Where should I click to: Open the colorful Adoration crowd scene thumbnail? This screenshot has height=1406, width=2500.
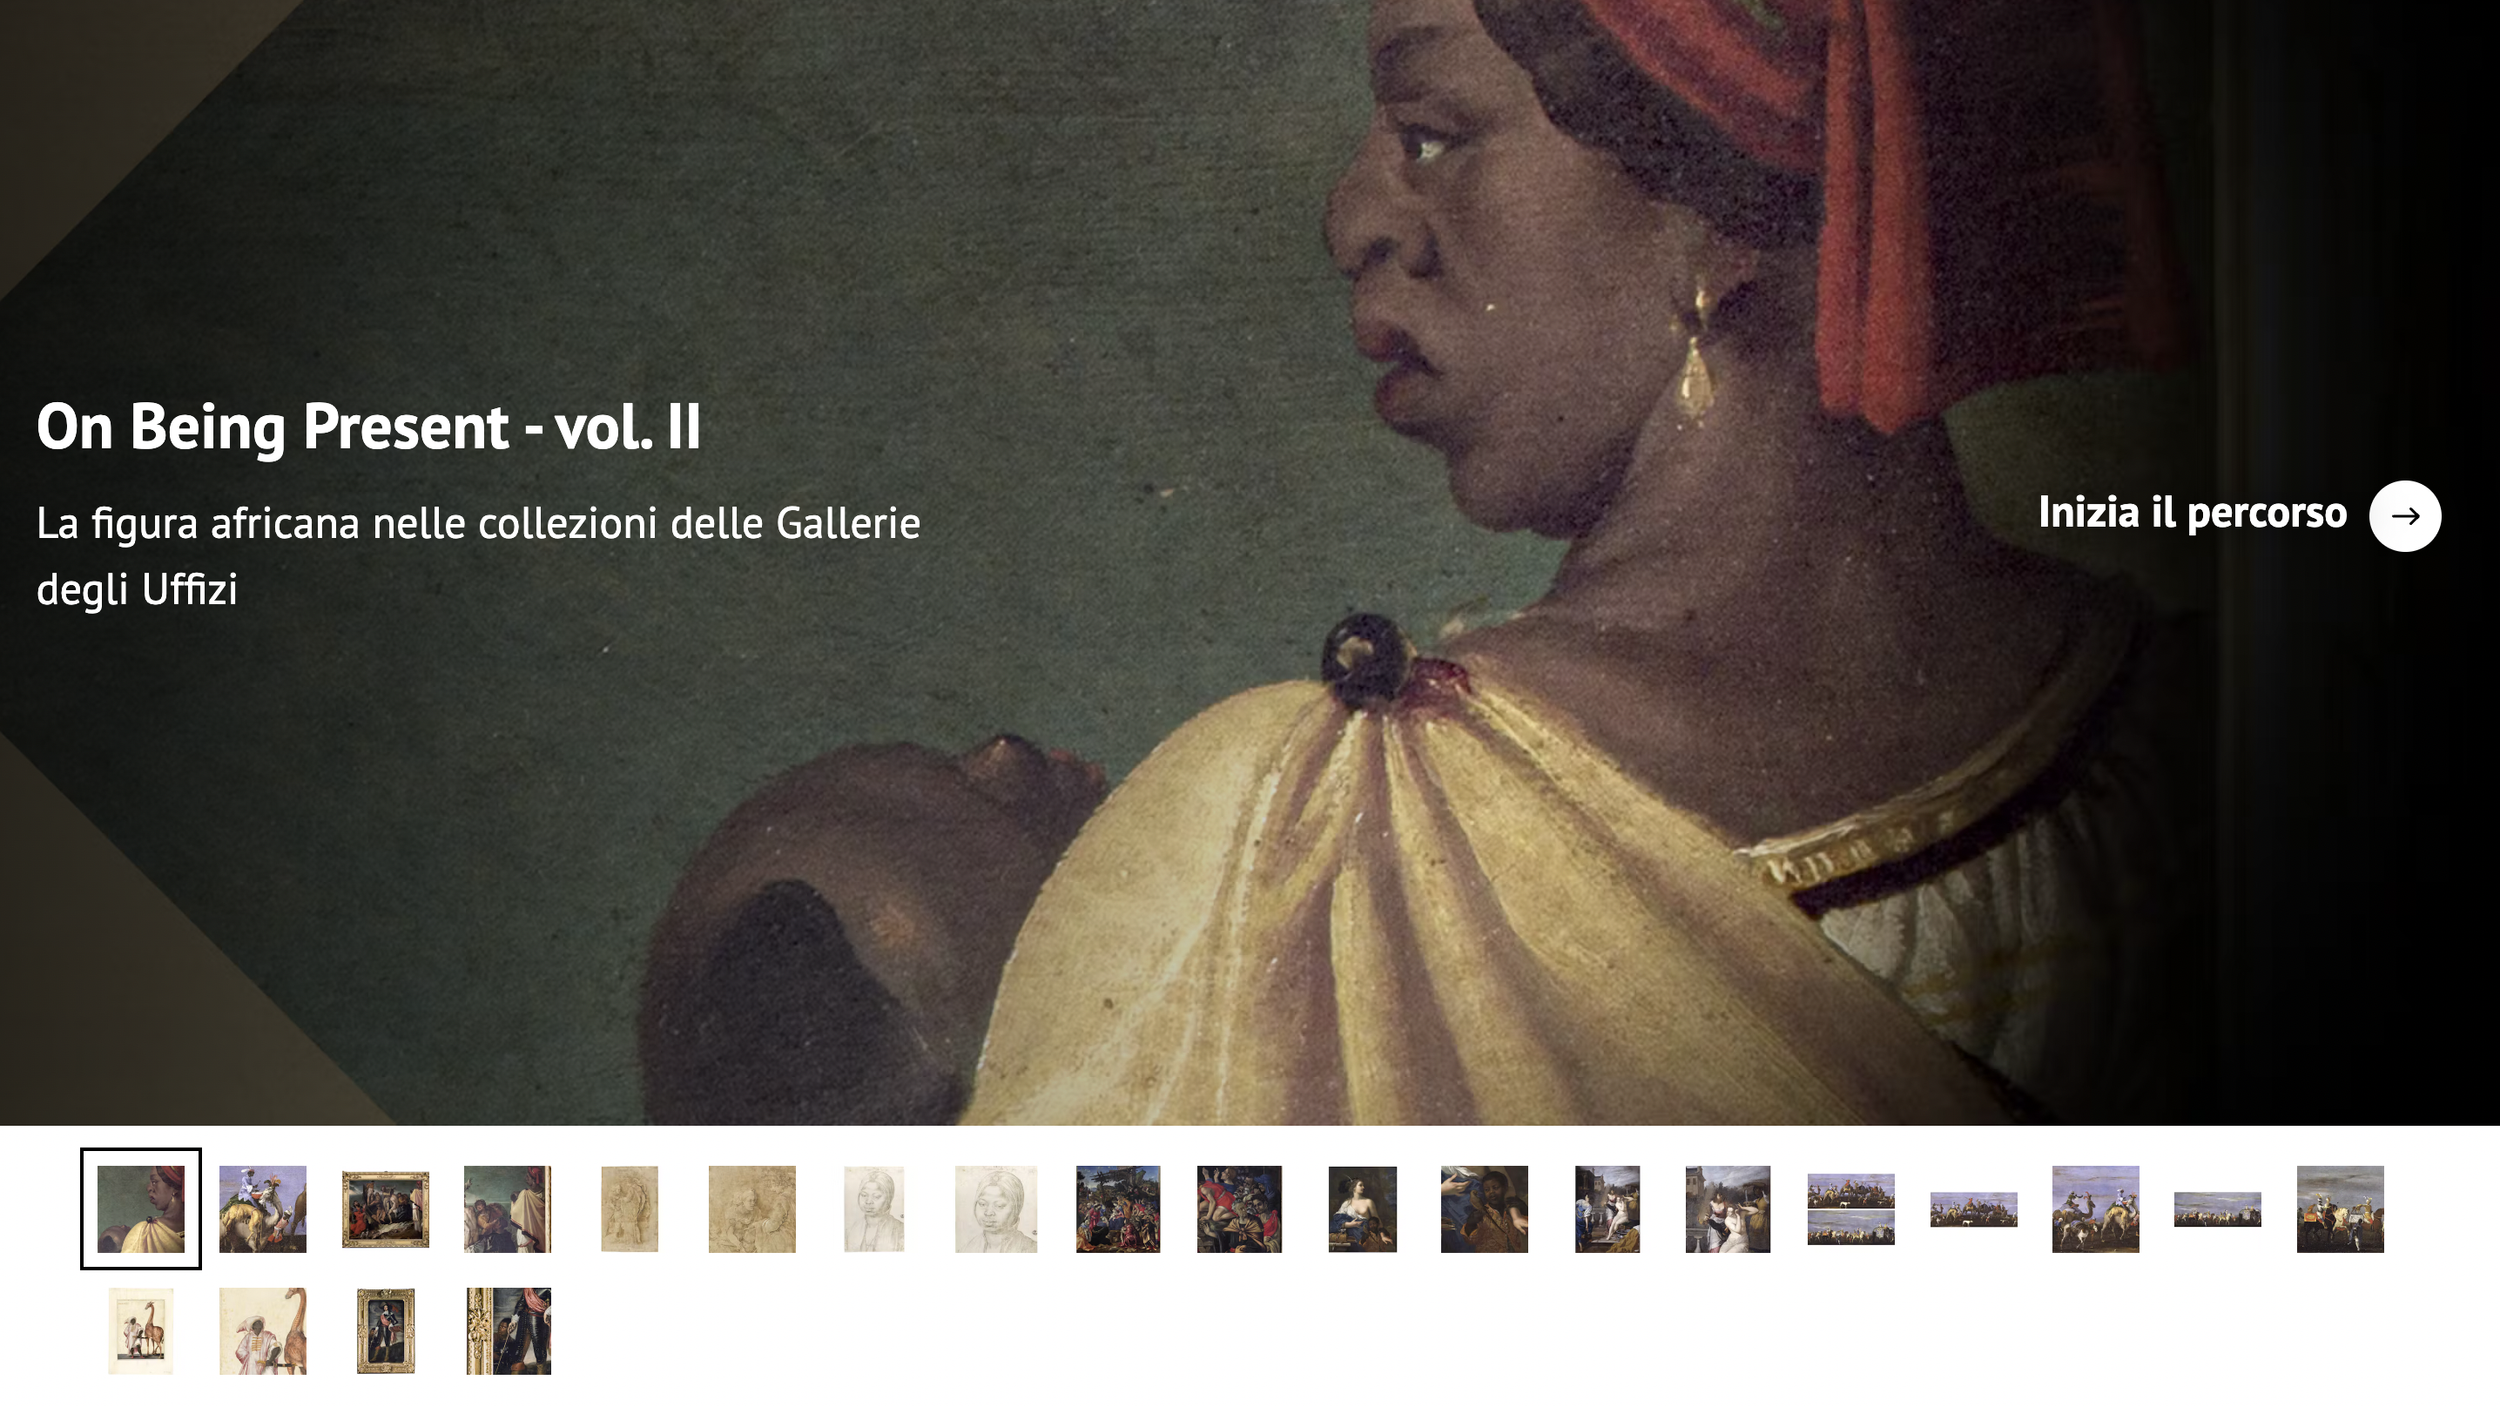[x=1118, y=1208]
